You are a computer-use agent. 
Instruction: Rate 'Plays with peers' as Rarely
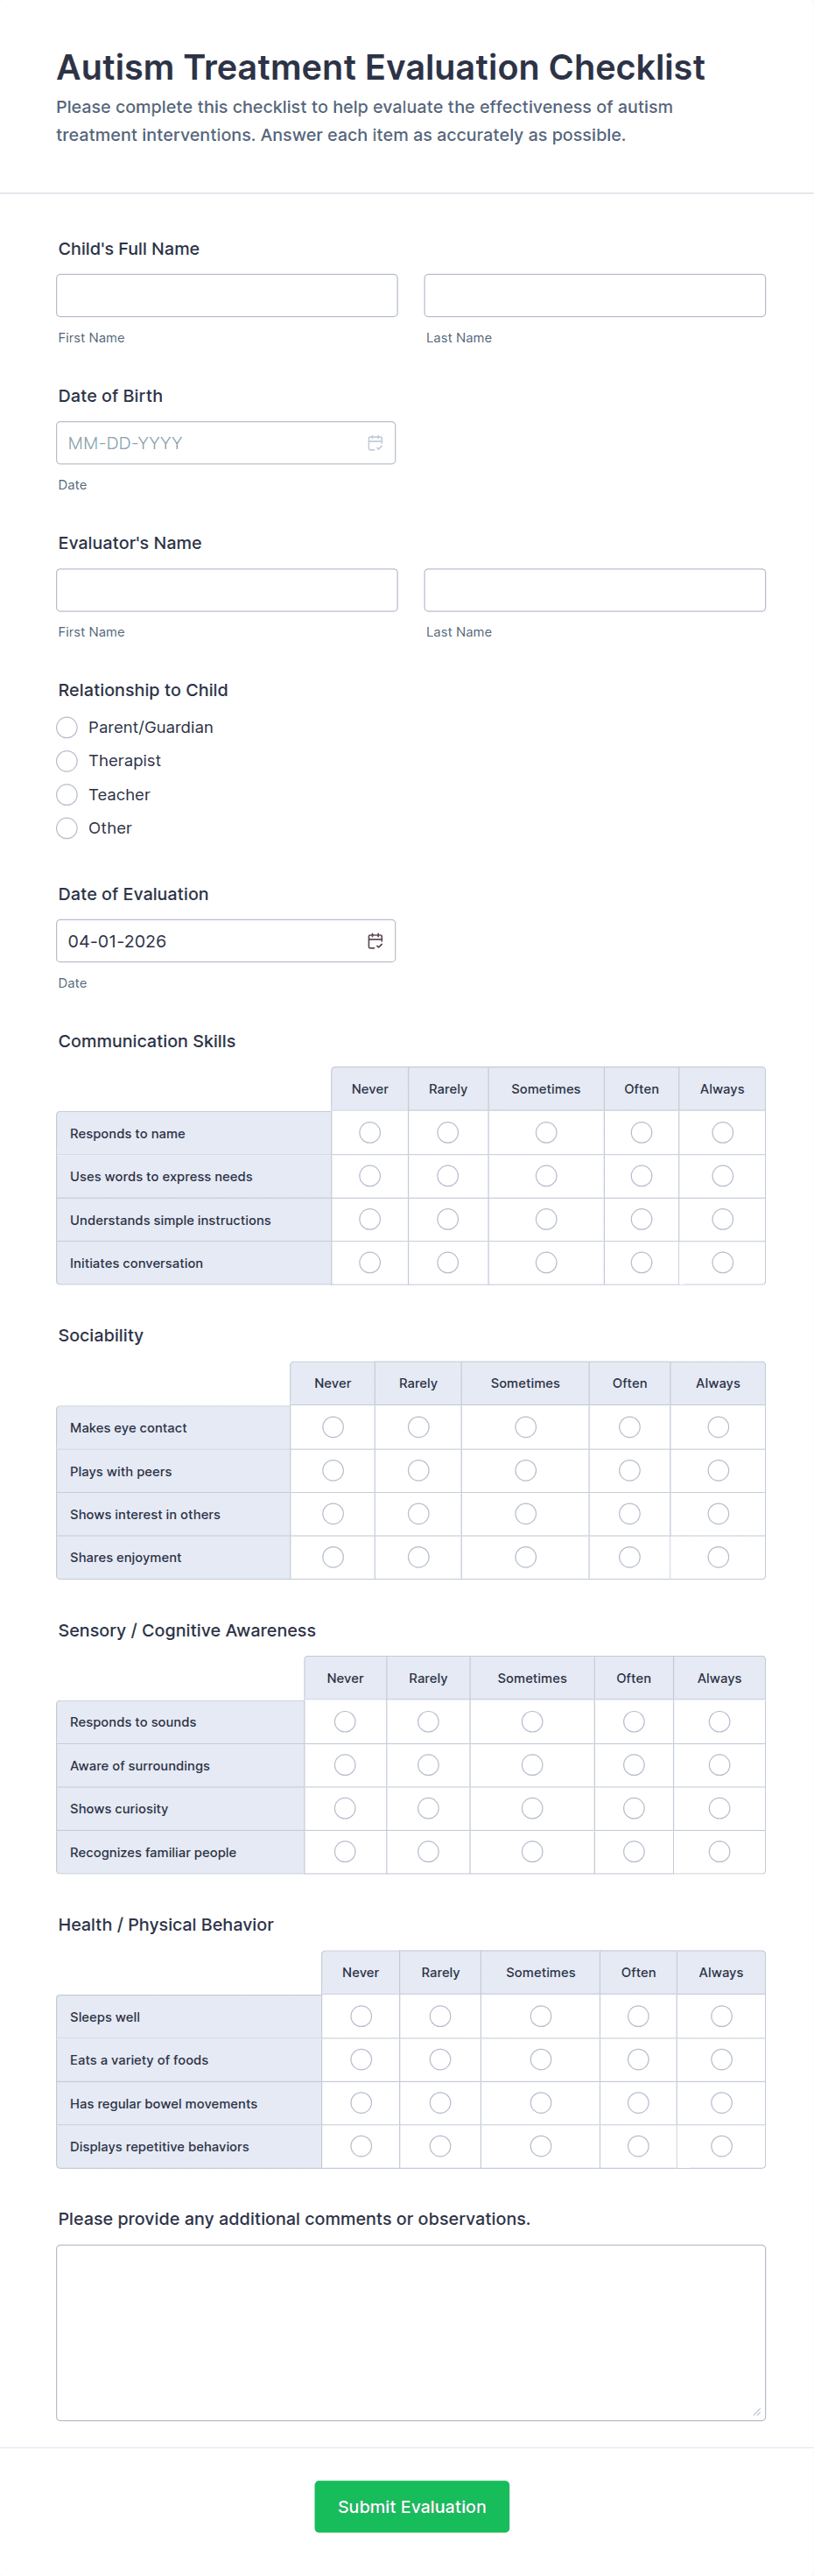tap(418, 1471)
